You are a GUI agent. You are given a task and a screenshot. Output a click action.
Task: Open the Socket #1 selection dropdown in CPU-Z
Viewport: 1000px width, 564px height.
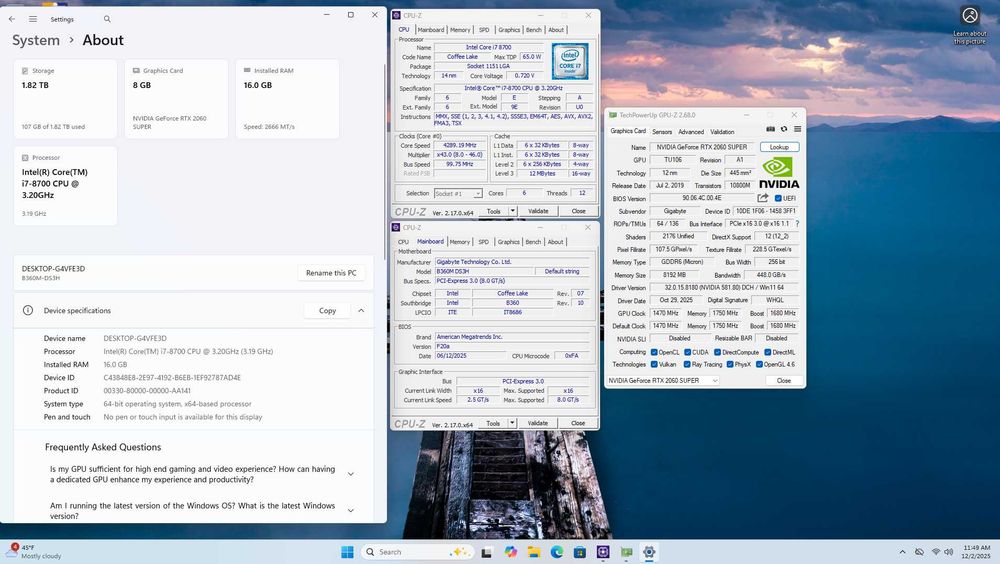(458, 193)
